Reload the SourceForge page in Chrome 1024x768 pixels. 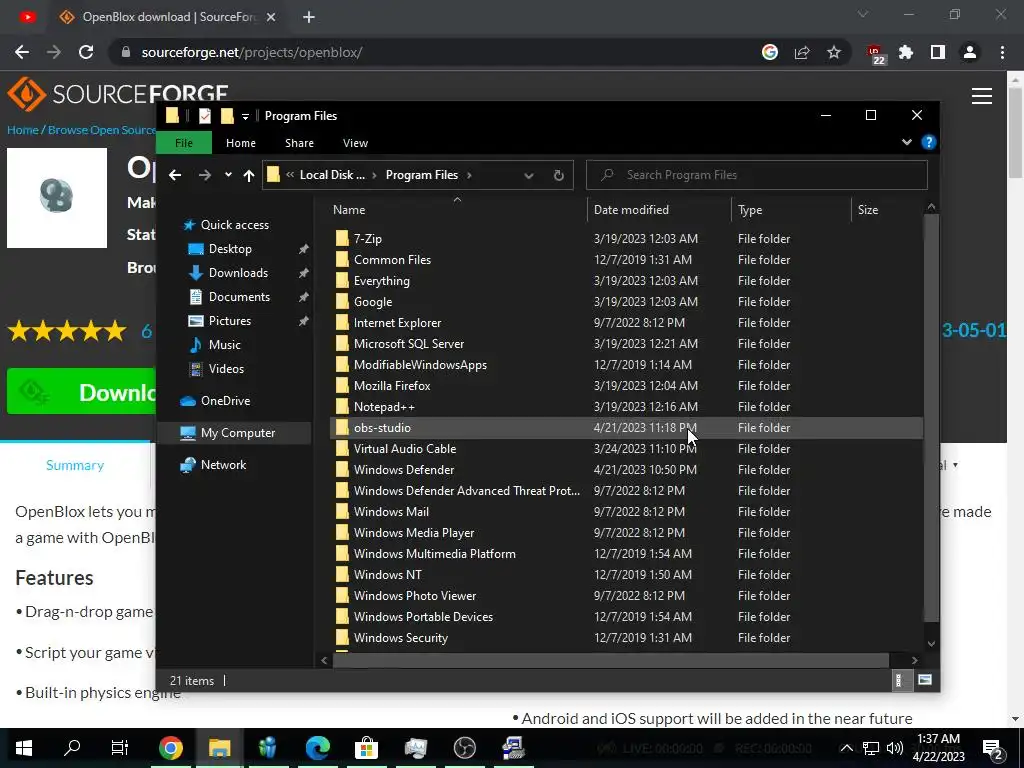coord(86,52)
